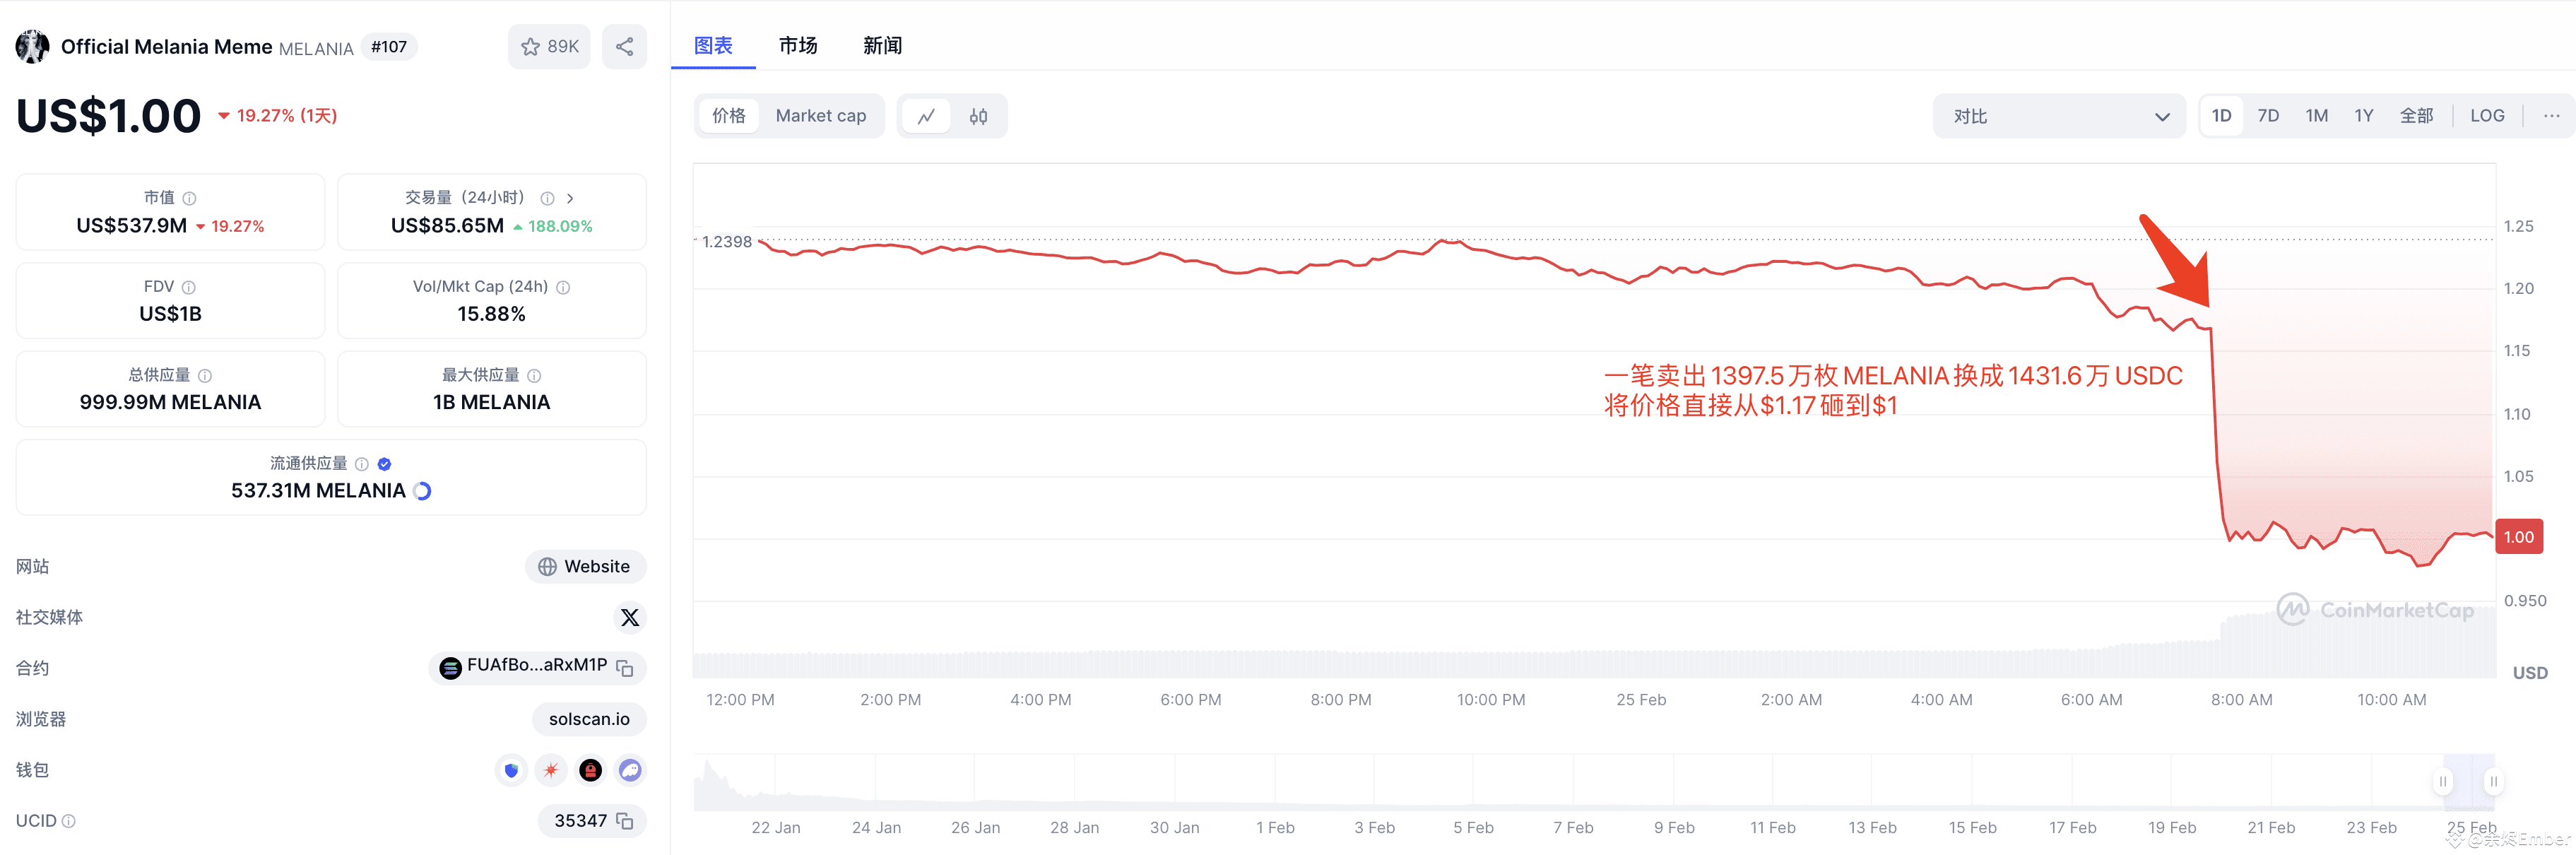
Task: Click 5 Feb on the overview timeline
Action: (x=1473, y=829)
